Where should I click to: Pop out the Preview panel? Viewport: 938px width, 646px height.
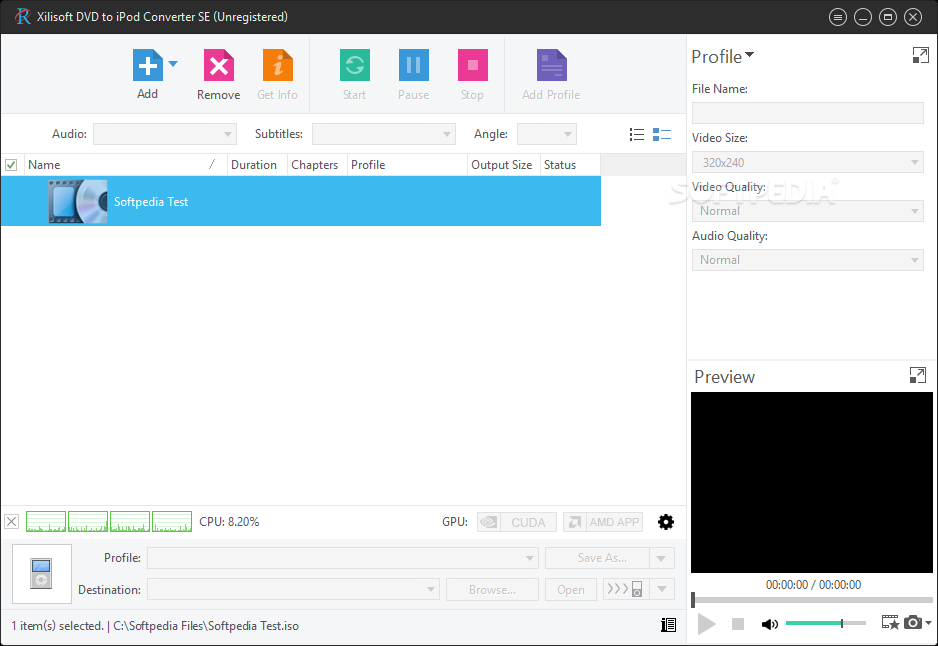[x=917, y=376]
